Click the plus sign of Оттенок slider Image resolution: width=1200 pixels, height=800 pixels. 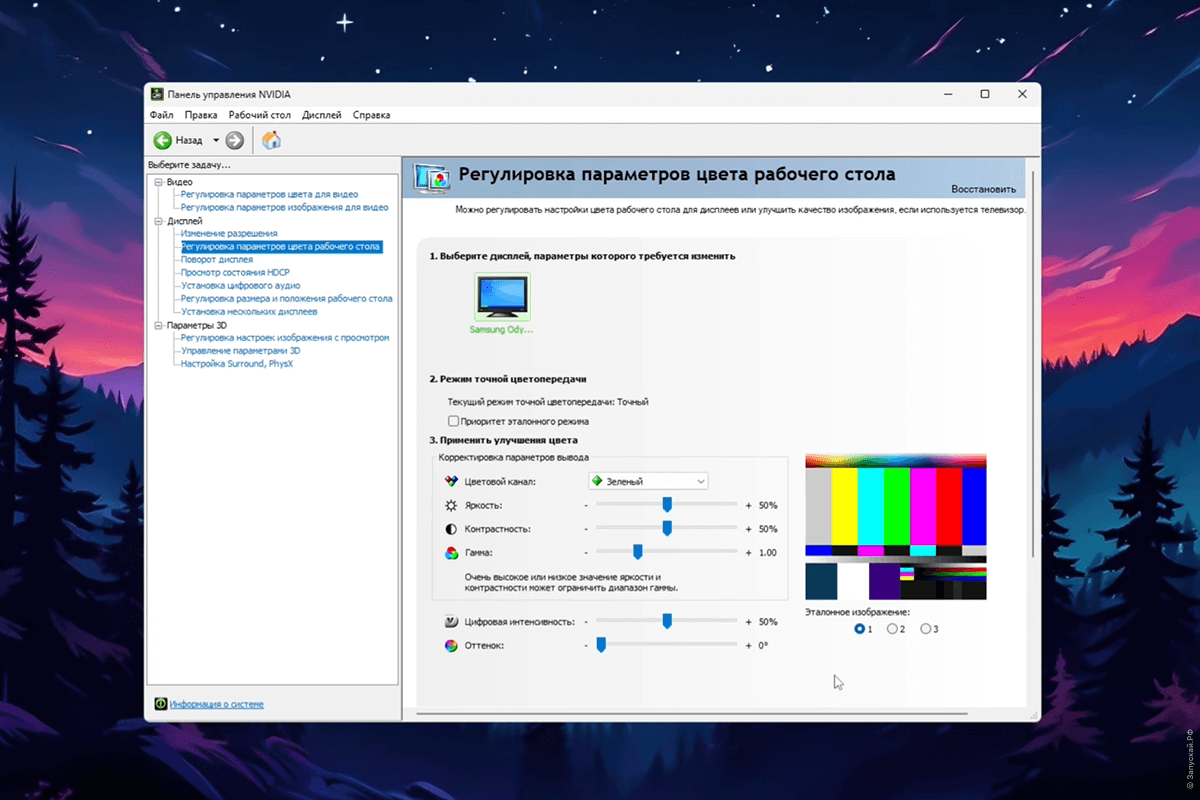coord(748,646)
